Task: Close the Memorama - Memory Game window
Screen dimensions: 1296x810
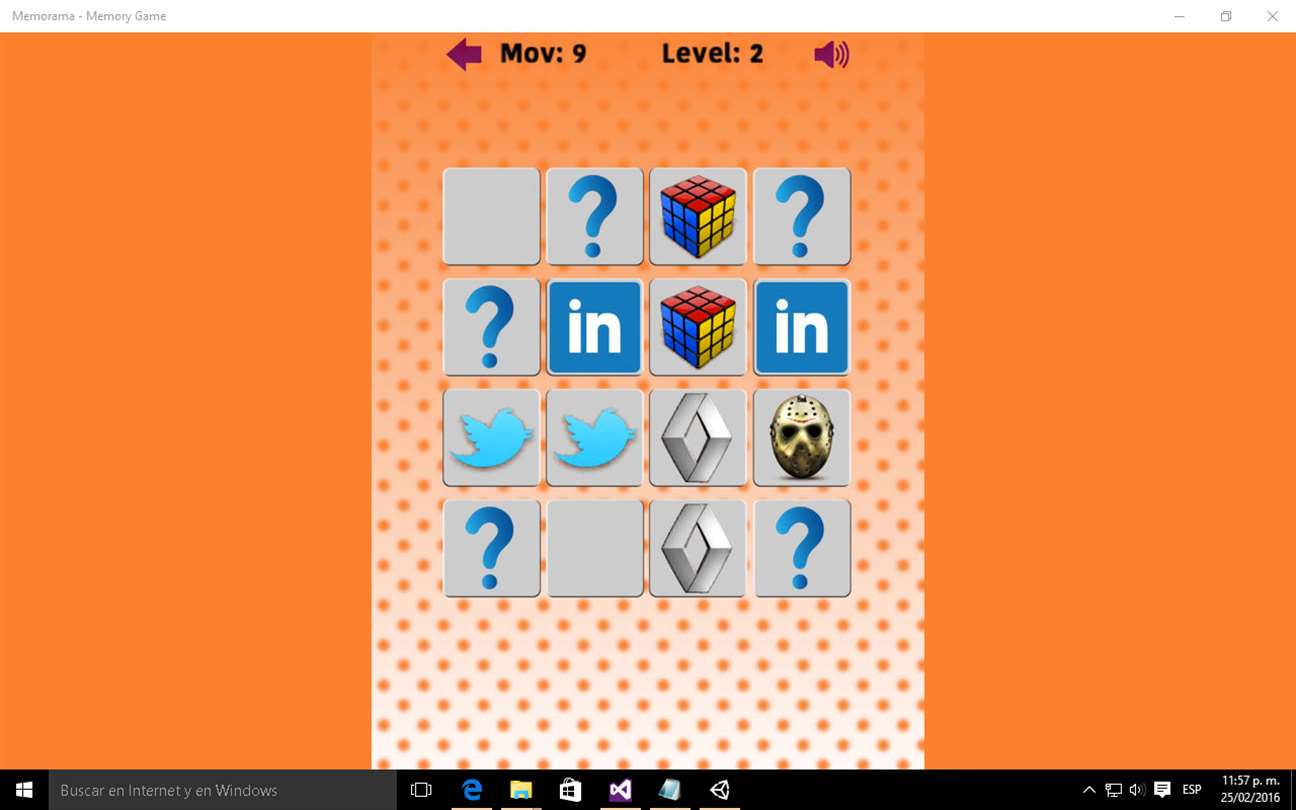Action: (x=1272, y=16)
